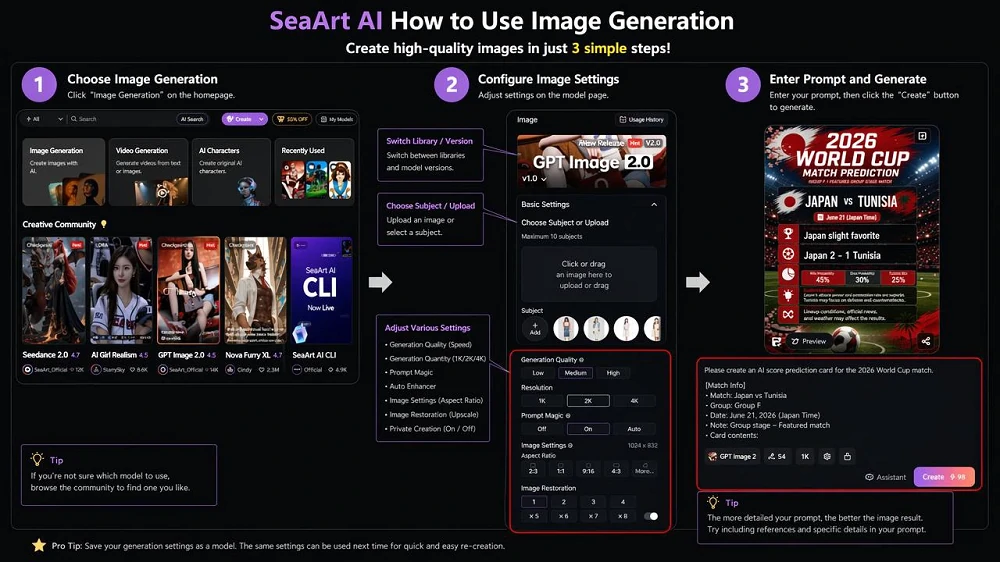
Task: Open the Create button dropdown arrow
Action: click(261, 119)
